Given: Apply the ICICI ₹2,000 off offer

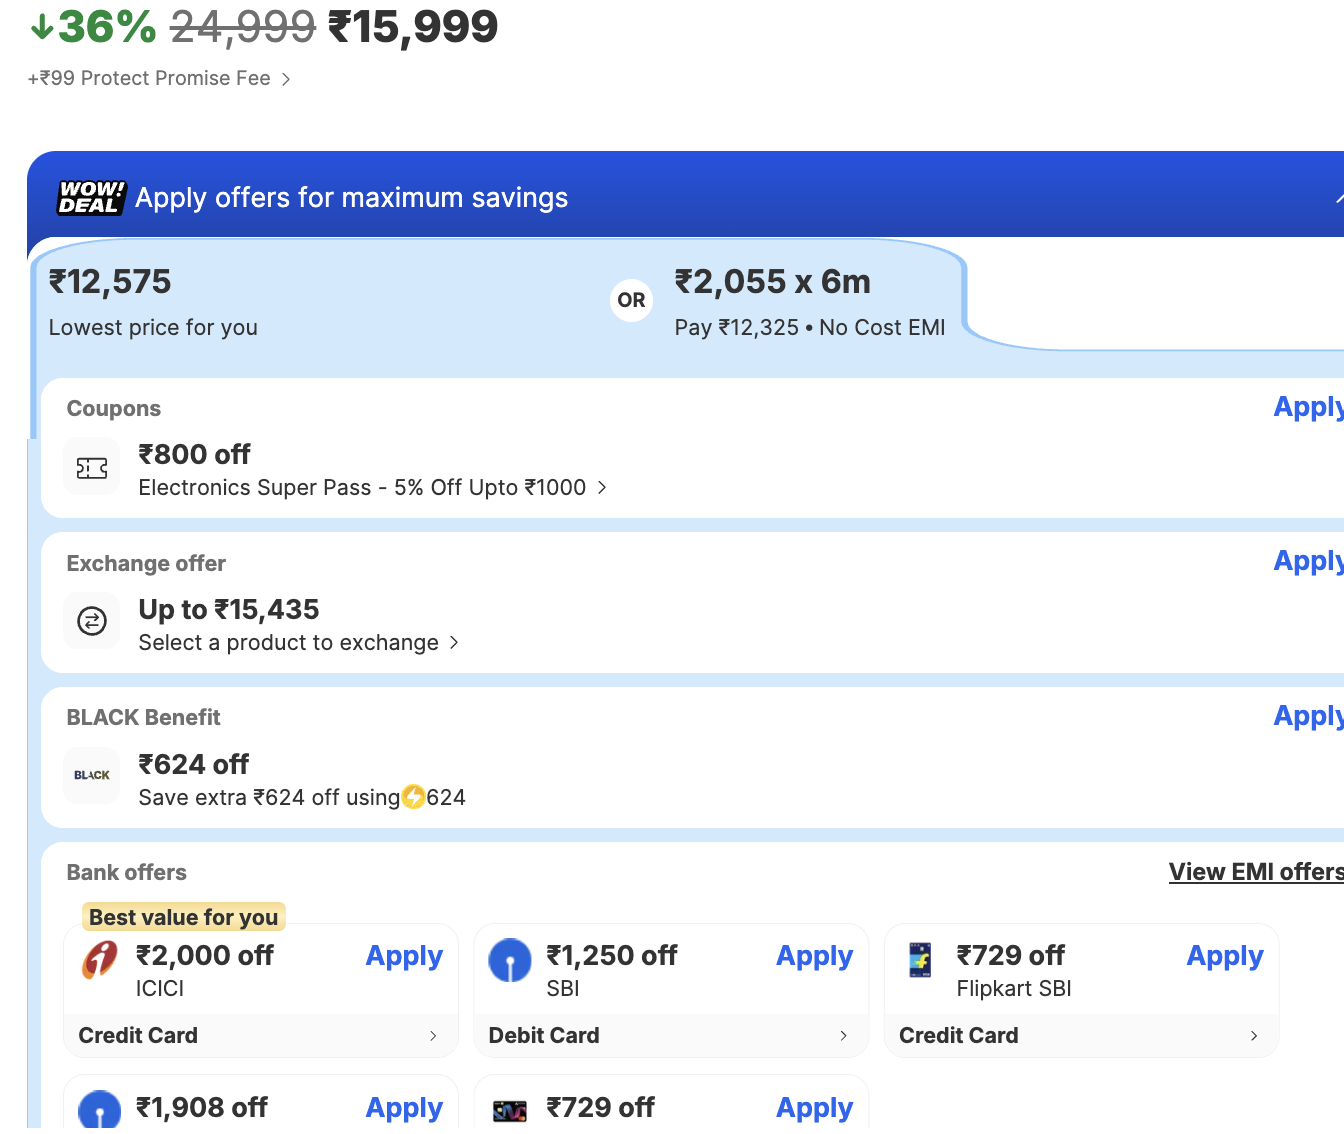Looking at the screenshot, I should click(404, 956).
